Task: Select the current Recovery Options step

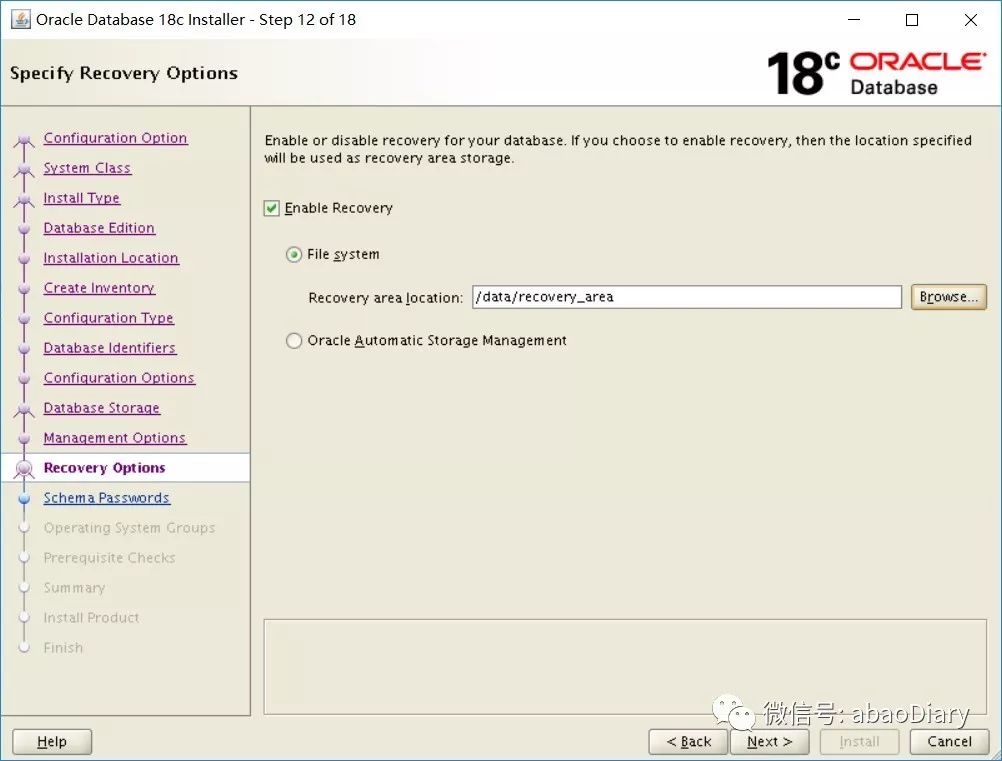Action: (104, 468)
